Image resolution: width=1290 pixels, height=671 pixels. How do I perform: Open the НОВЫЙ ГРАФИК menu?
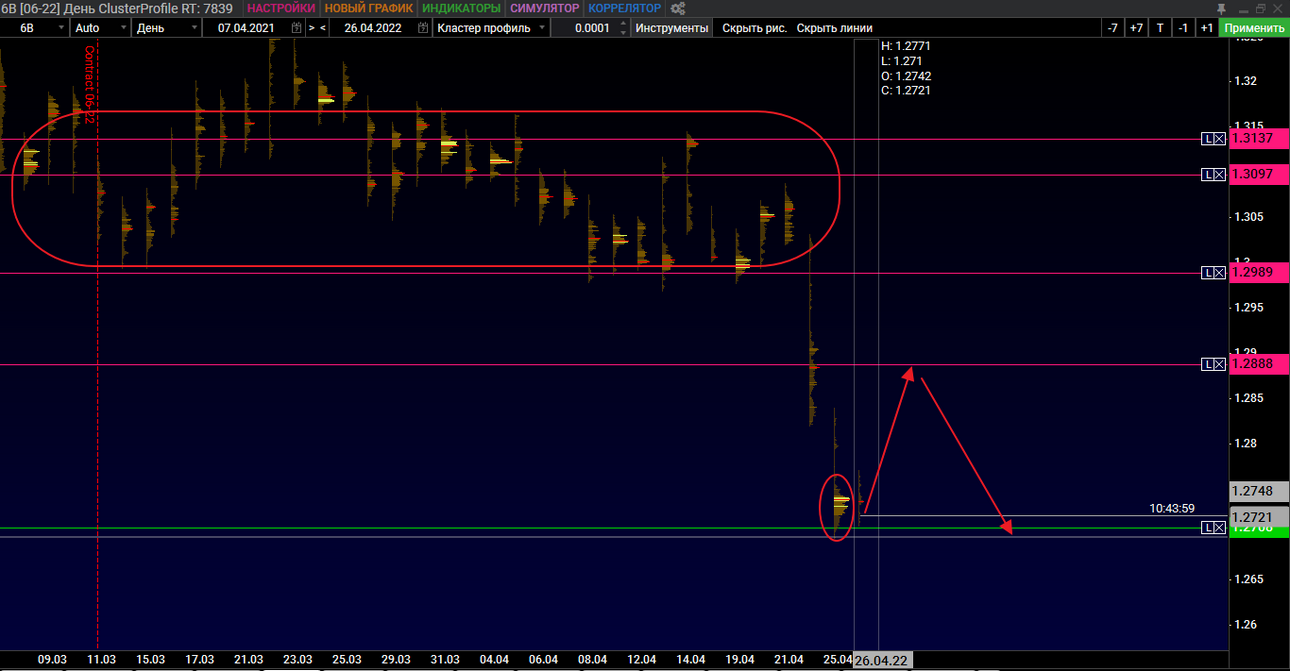[369, 8]
